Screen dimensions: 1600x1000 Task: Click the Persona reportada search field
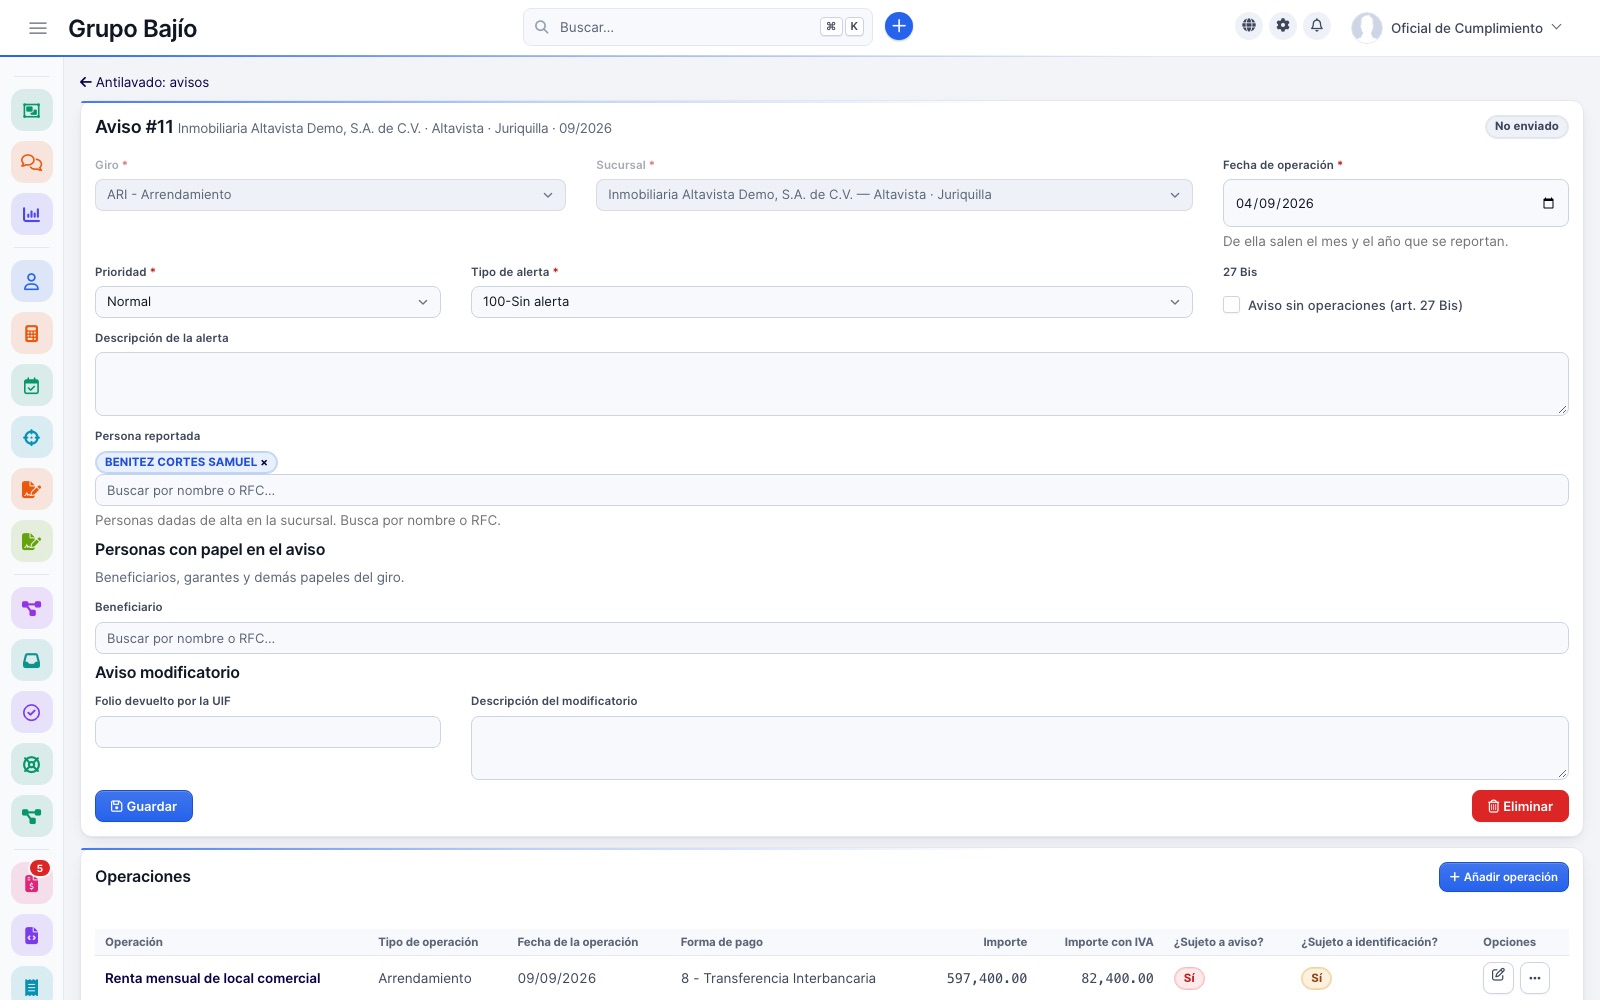[832, 490]
